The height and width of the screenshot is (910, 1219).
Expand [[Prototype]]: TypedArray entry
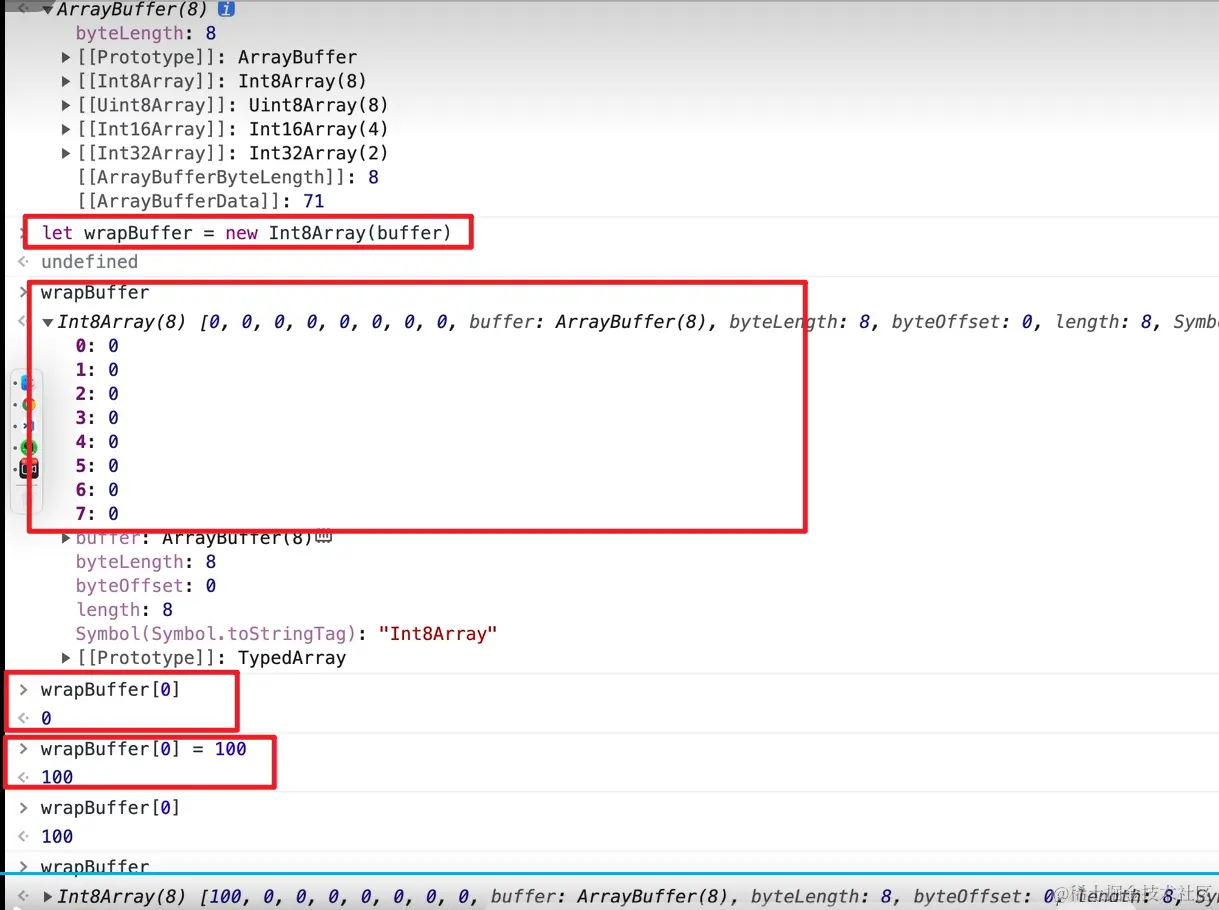[x=67, y=658]
